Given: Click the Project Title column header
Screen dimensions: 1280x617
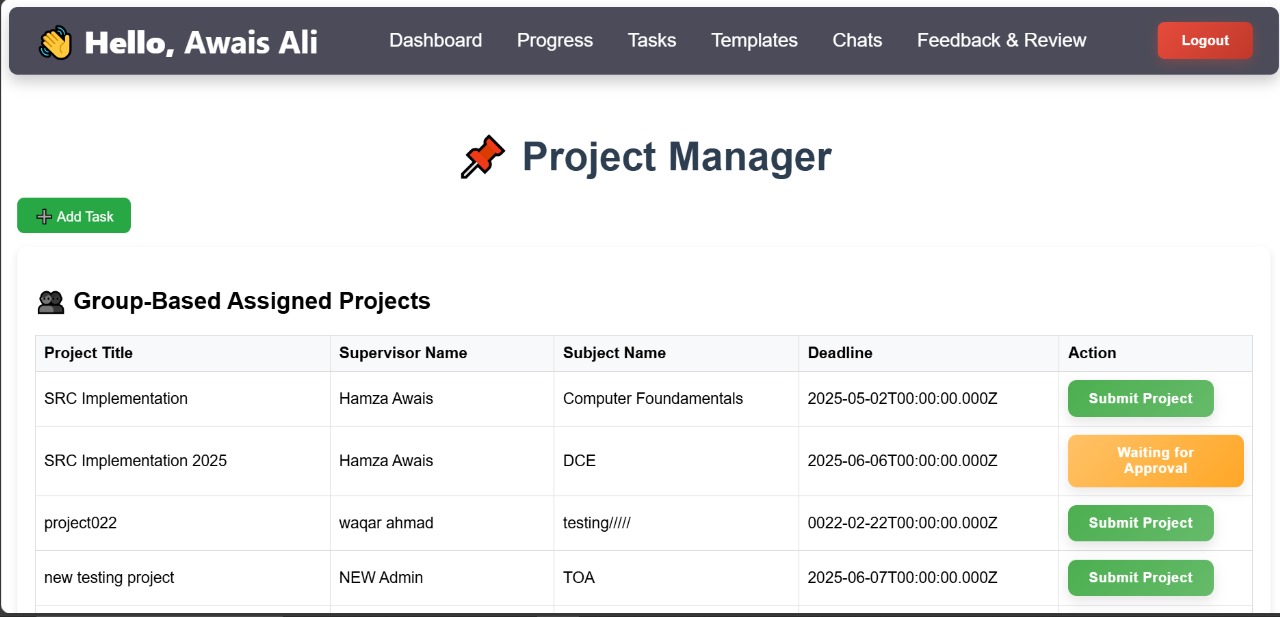Looking at the screenshot, I should click(89, 353).
